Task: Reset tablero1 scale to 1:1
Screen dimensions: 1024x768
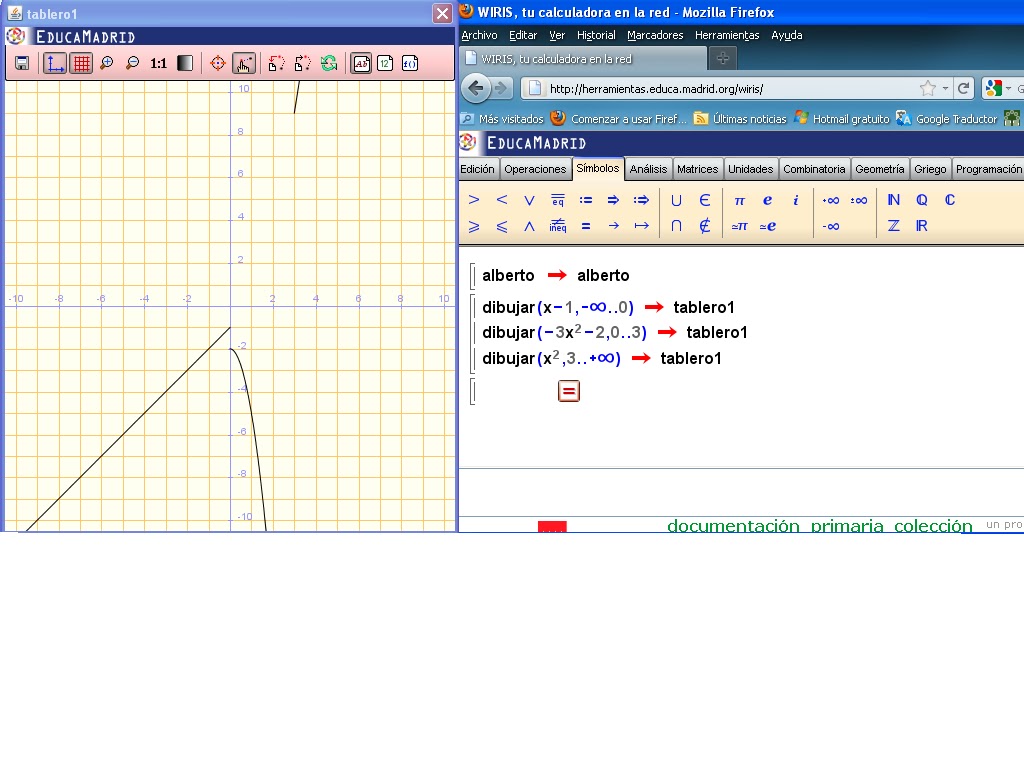Action: point(159,63)
